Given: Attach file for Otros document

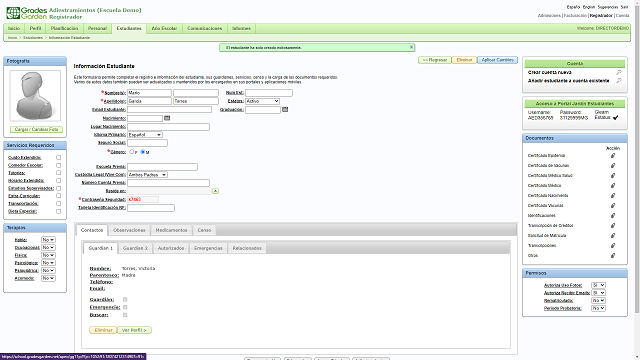Looking at the screenshot, I should (613, 256).
